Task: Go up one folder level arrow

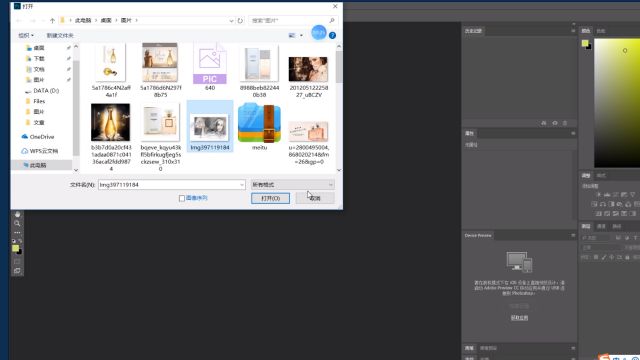Action: click(x=52, y=20)
